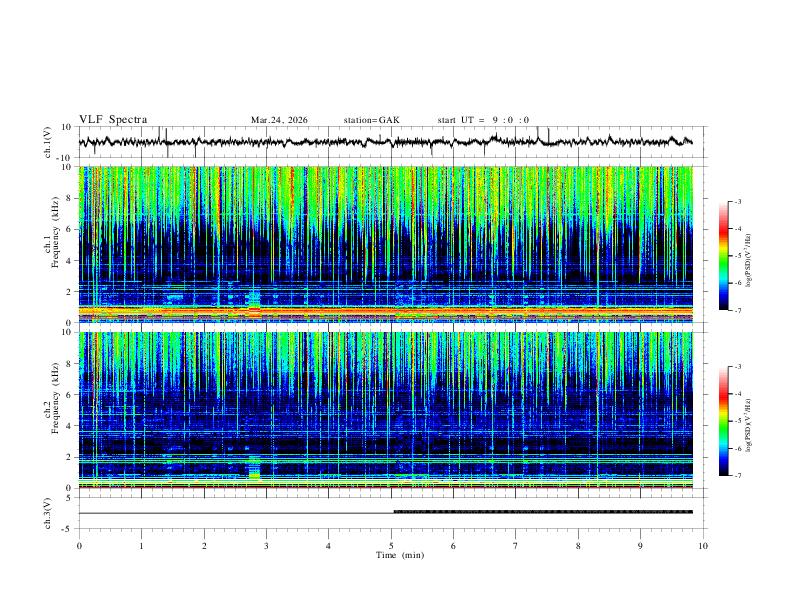Viewport: 792px width, 612px height.
Task: Click the "6" kHz tick on ch.2 frequency axis
Action: pyautogui.click(x=68, y=395)
